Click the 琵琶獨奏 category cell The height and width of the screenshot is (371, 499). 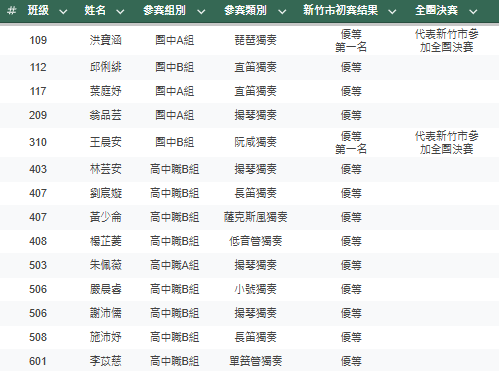click(x=256, y=40)
